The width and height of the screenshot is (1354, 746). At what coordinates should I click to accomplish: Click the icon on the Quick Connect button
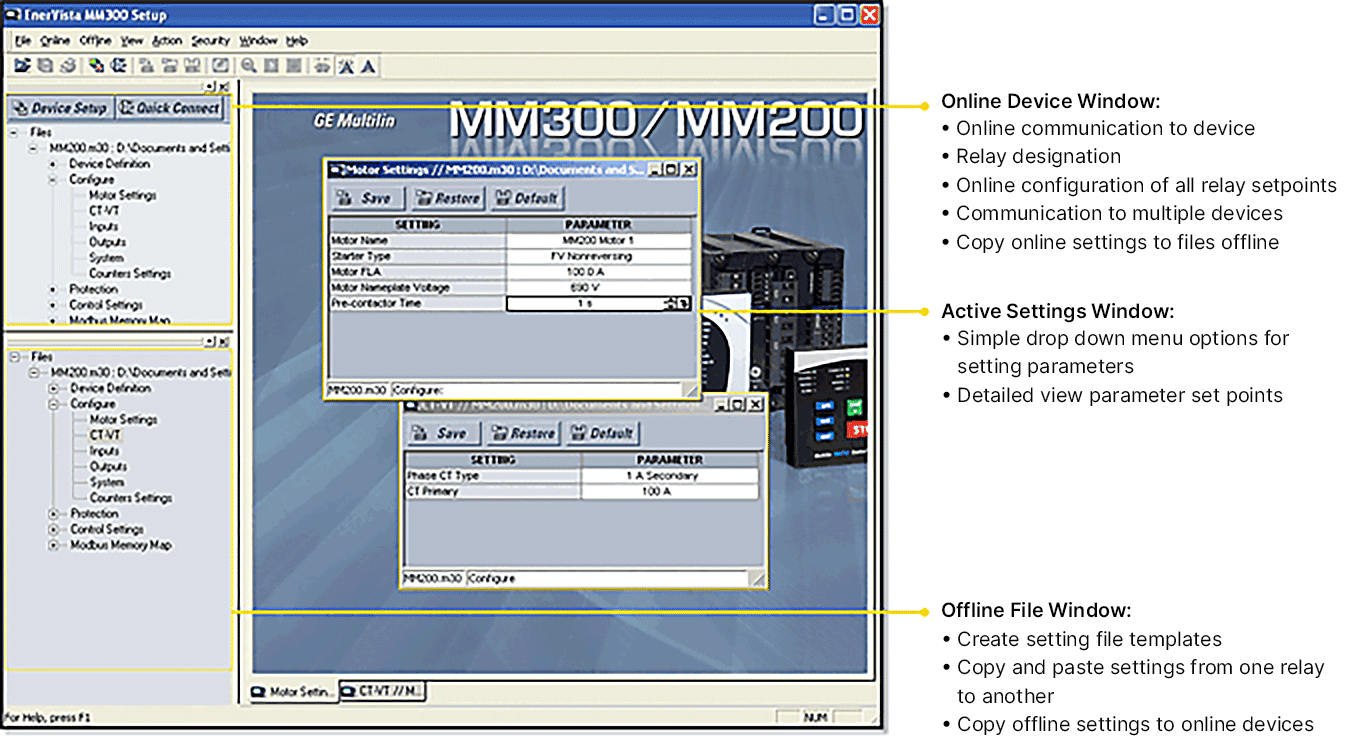tap(127, 108)
